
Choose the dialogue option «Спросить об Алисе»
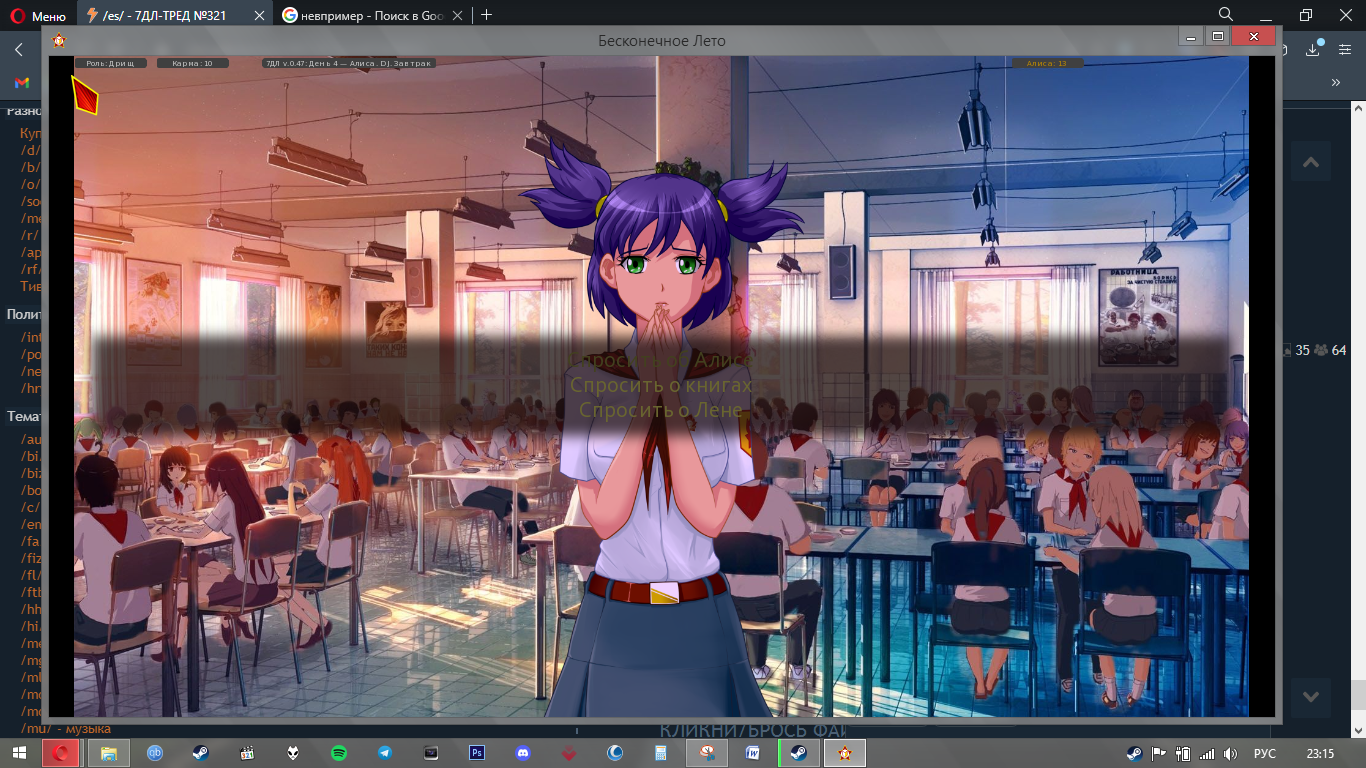(x=663, y=360)
